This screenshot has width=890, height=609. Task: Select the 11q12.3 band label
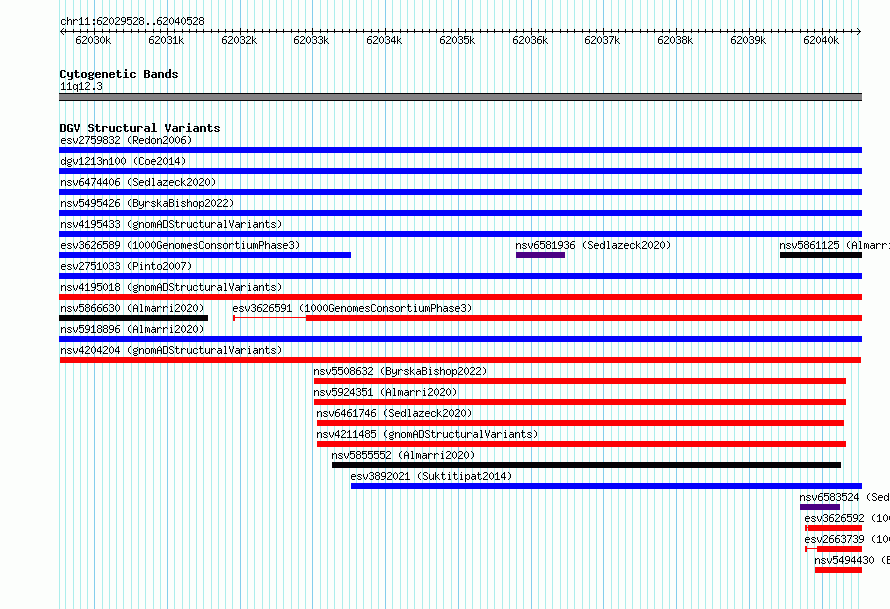(81, 86)
